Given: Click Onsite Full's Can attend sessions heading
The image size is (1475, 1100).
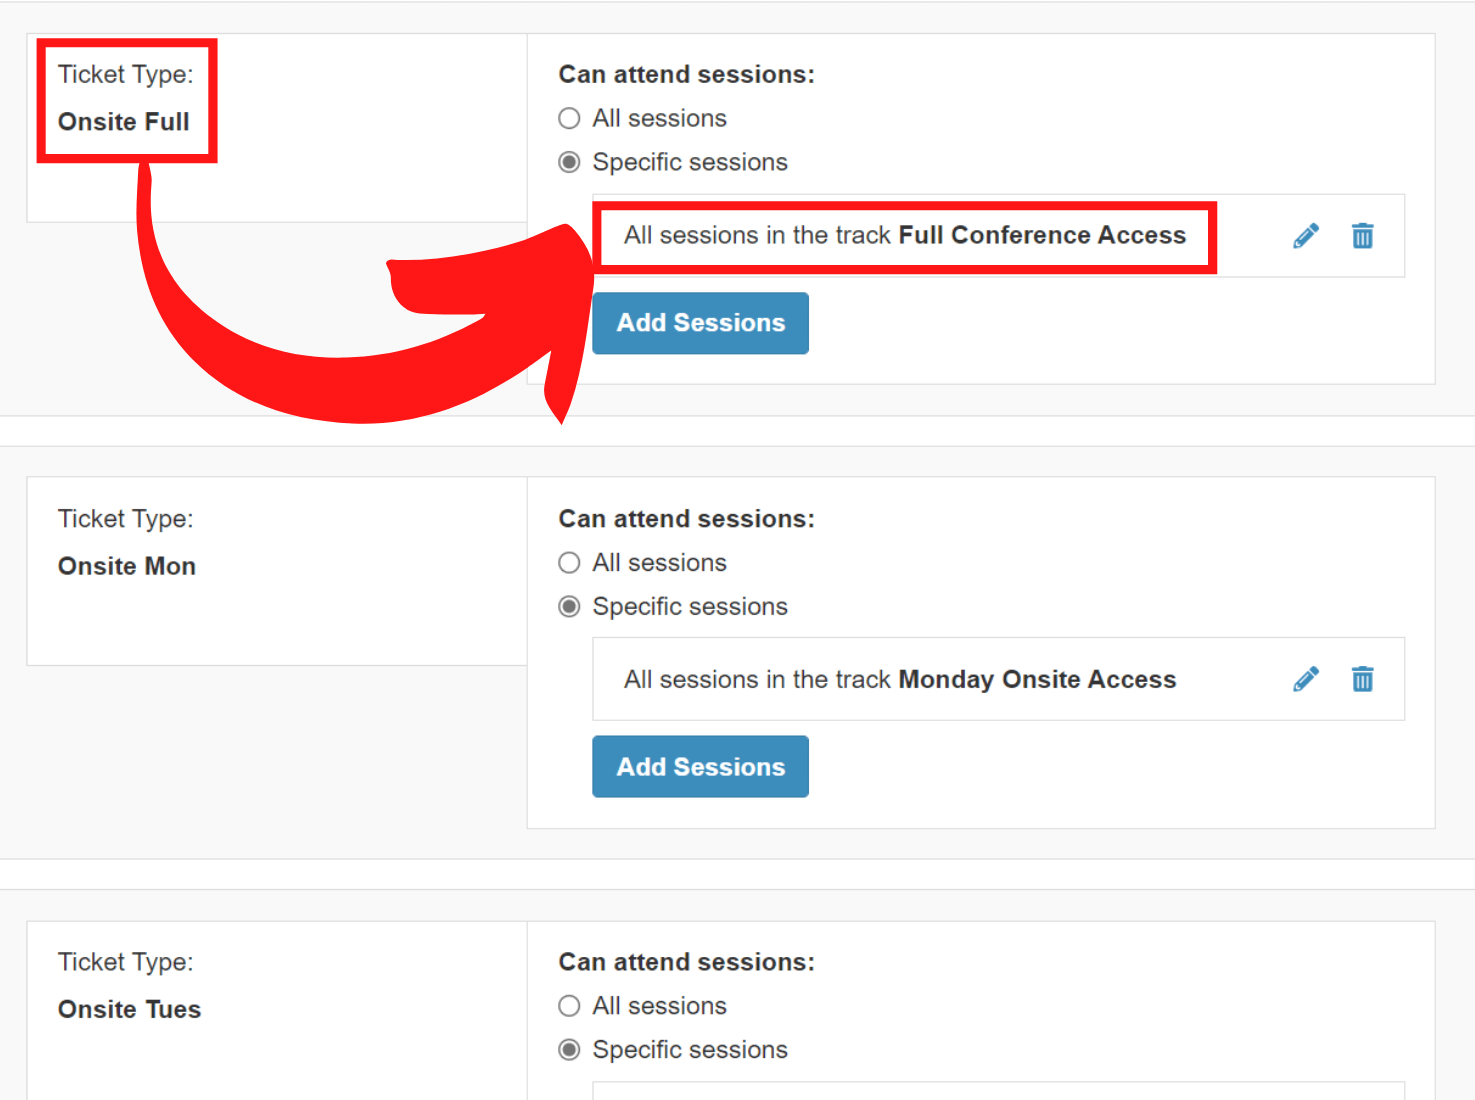Looking at the screenshot, I should (x=686, y=75).
